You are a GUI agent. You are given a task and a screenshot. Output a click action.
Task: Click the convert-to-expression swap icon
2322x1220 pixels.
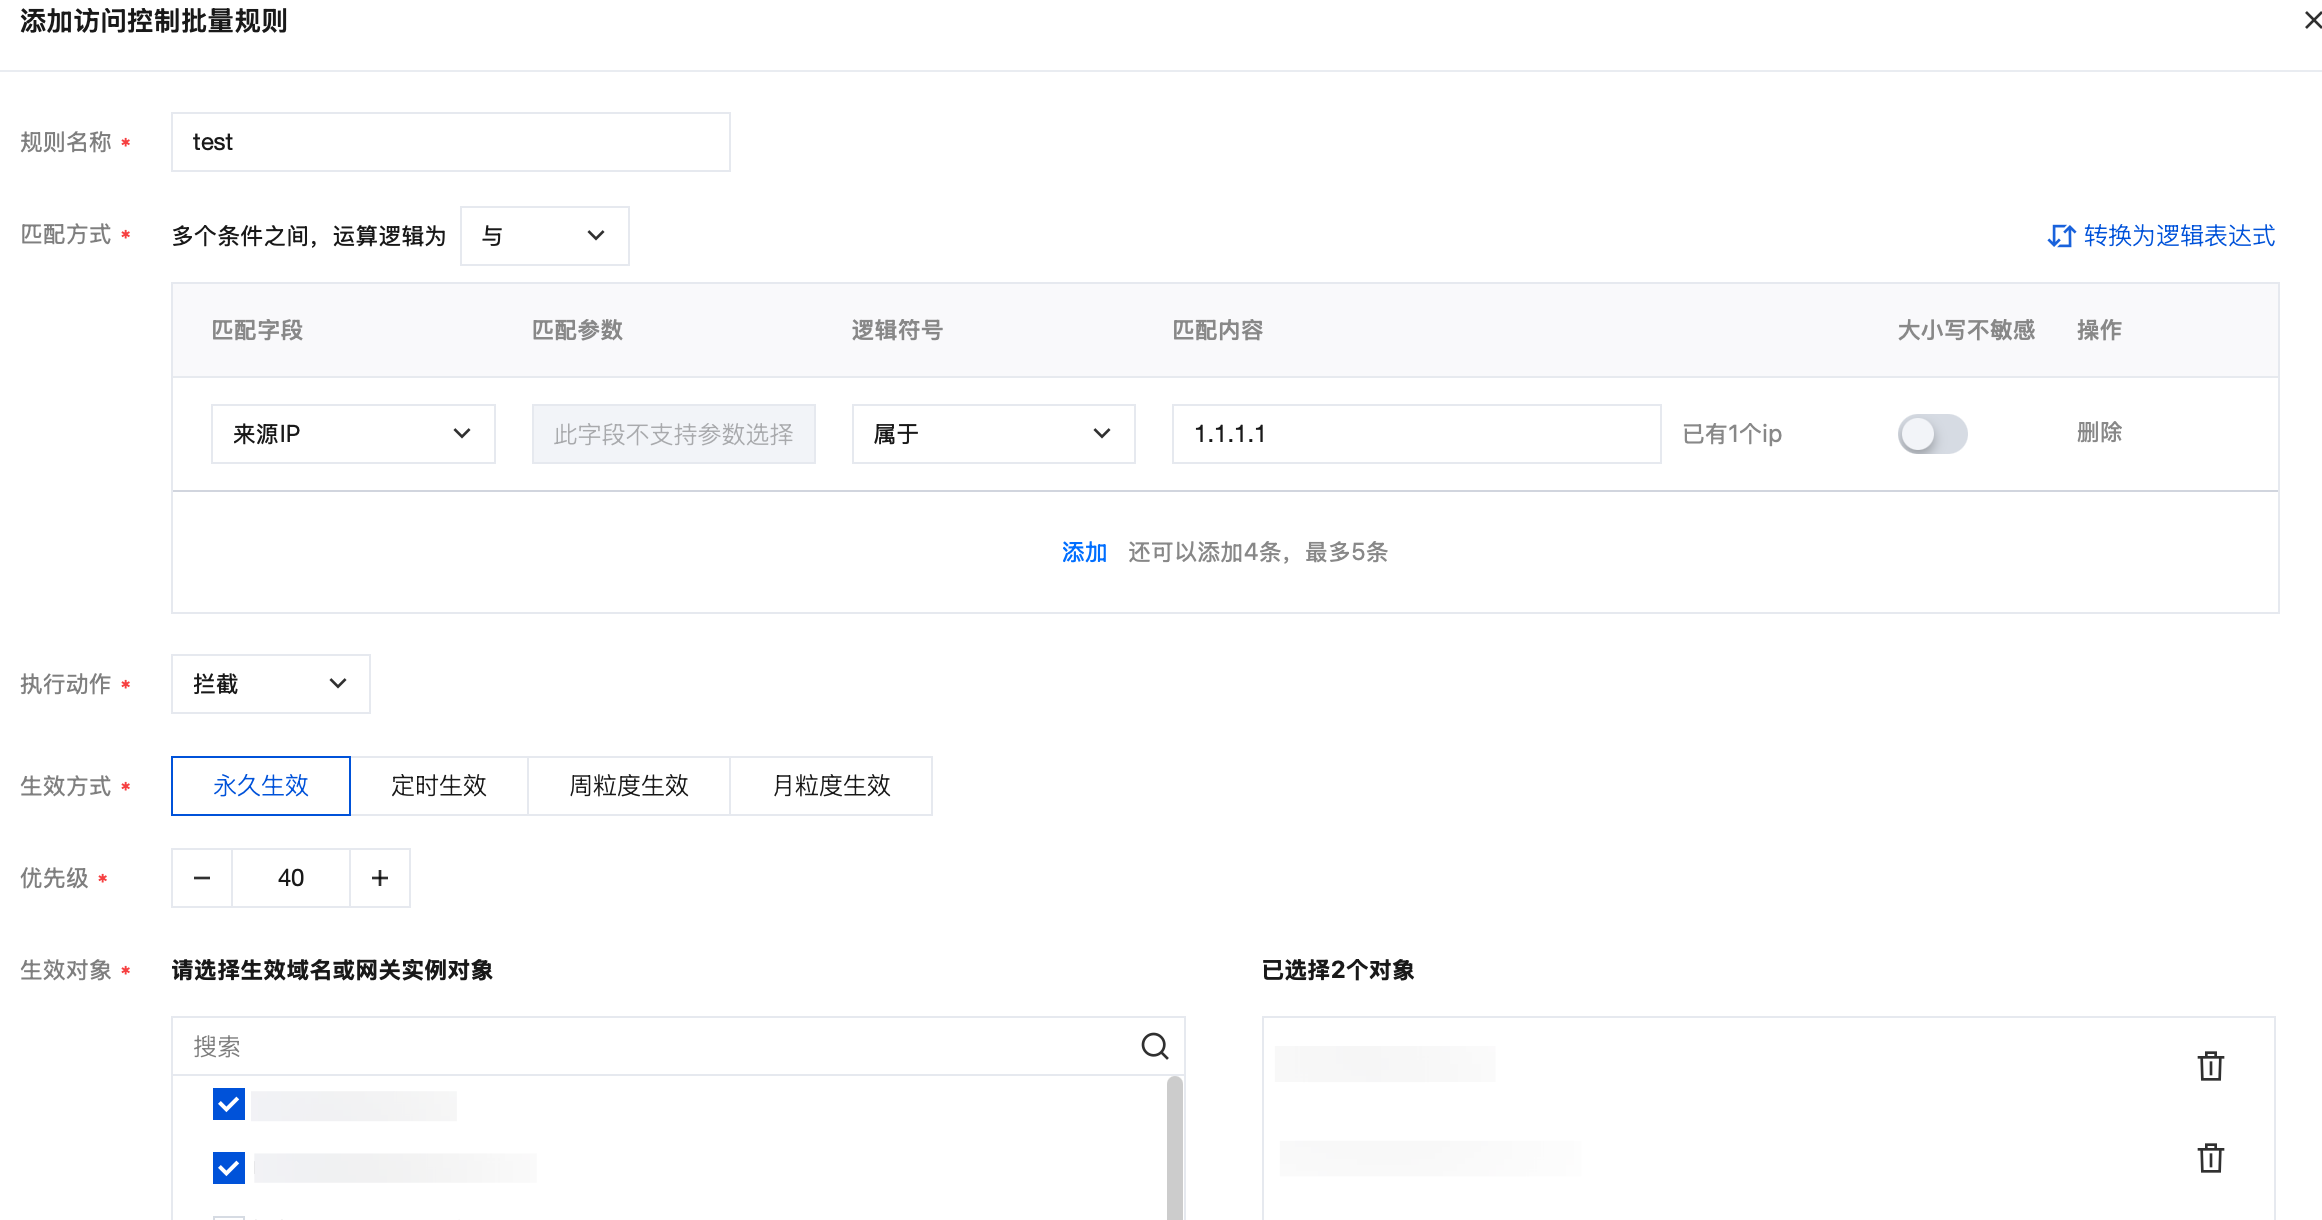[2061, 236]
